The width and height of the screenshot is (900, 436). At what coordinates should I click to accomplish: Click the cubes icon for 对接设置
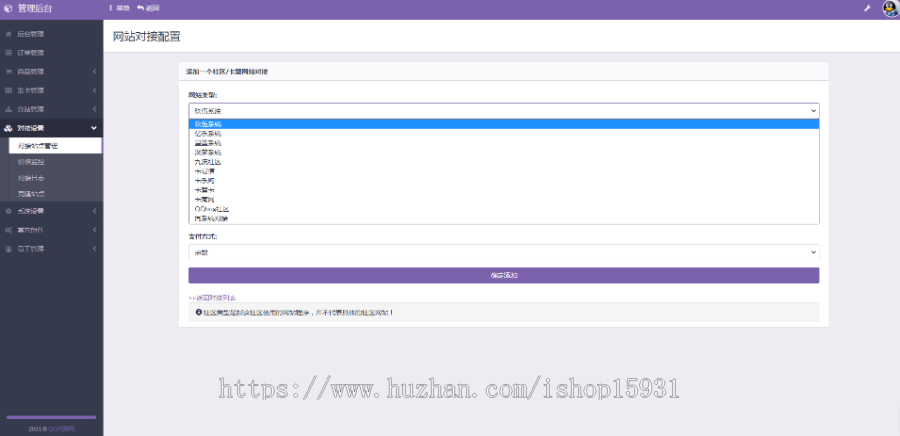tap(8, 129)
